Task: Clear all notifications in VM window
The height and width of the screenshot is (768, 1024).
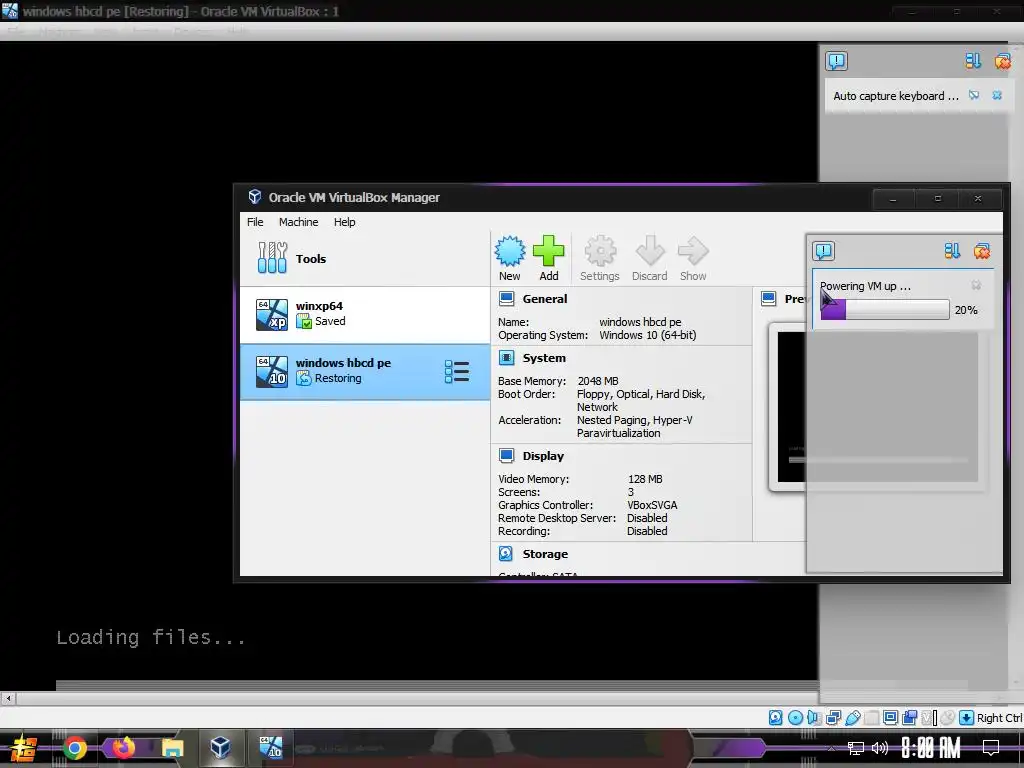Action: 1002,61
